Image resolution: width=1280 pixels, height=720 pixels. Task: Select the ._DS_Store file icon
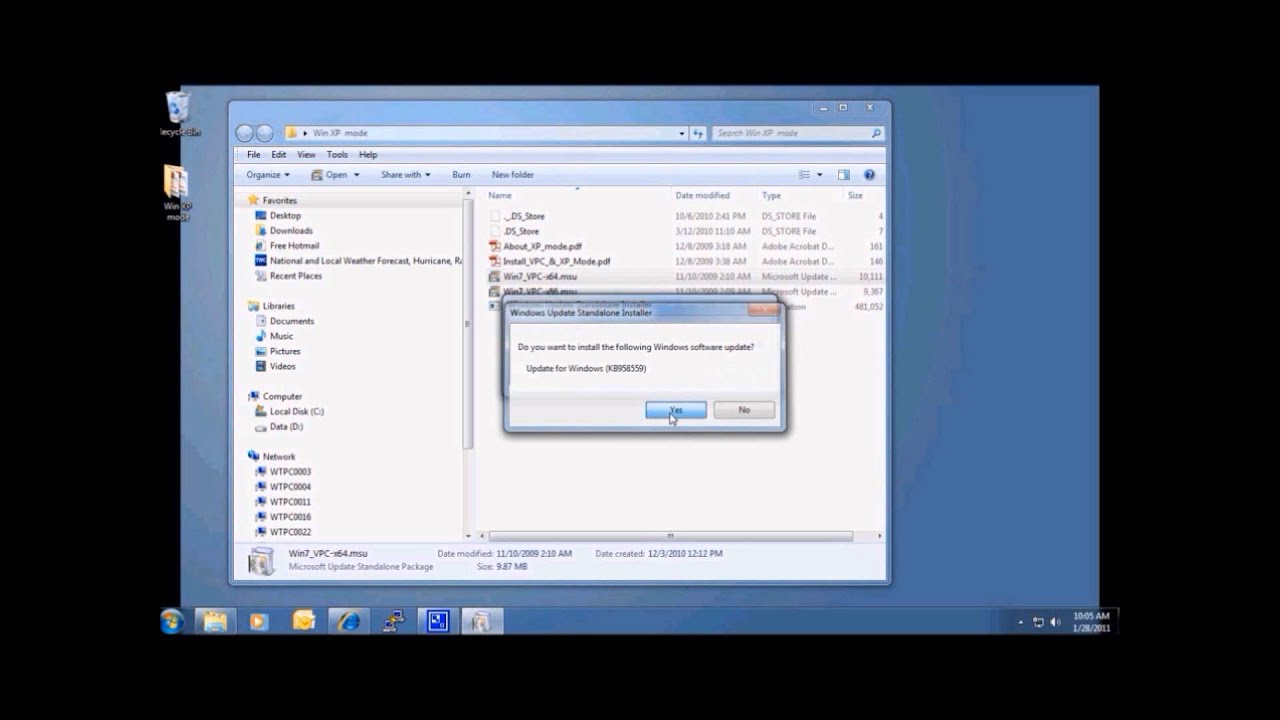[x=495, y=216]
